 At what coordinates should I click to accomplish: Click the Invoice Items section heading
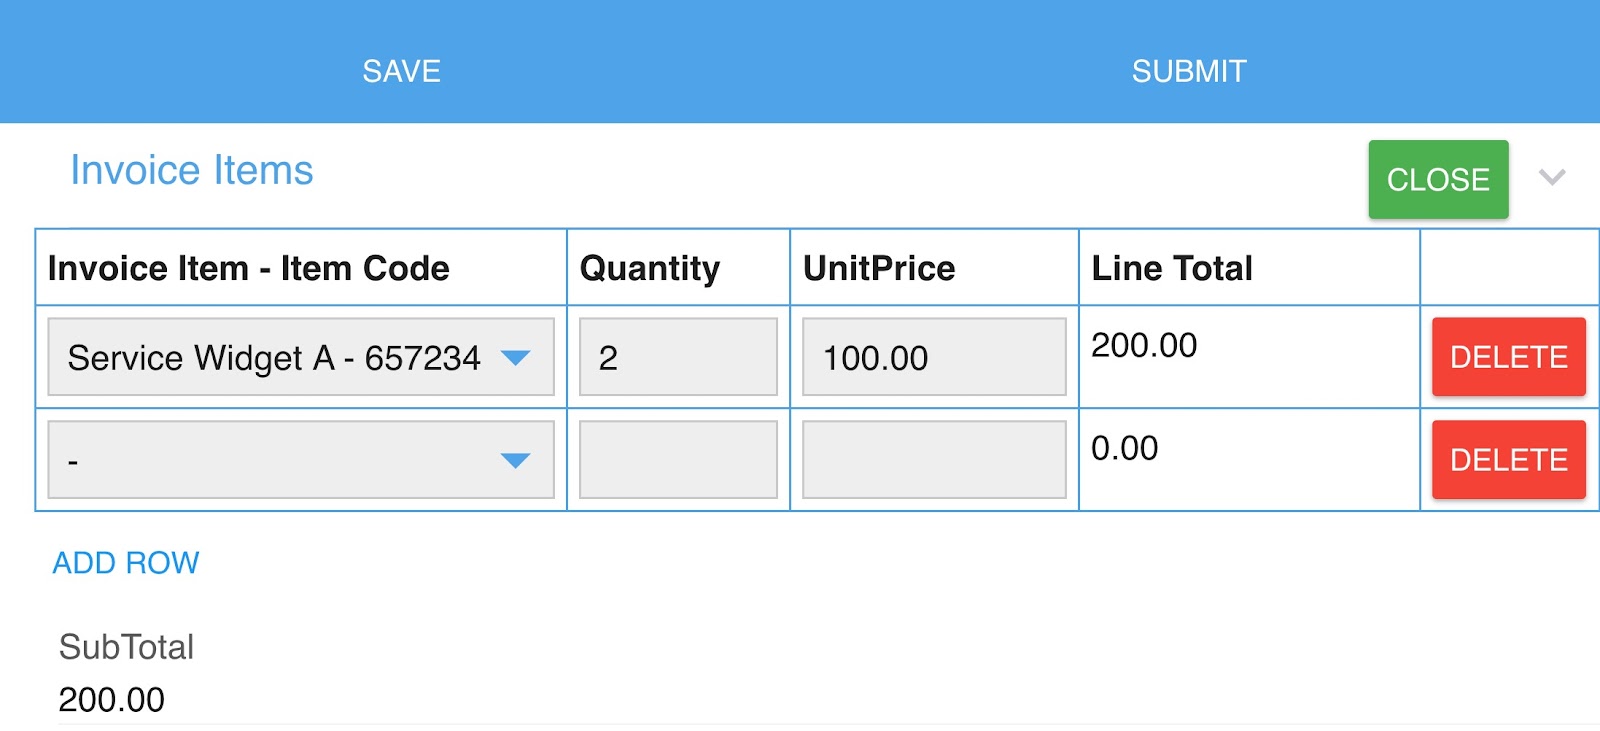pyautogui.click(x=192, y=171)
